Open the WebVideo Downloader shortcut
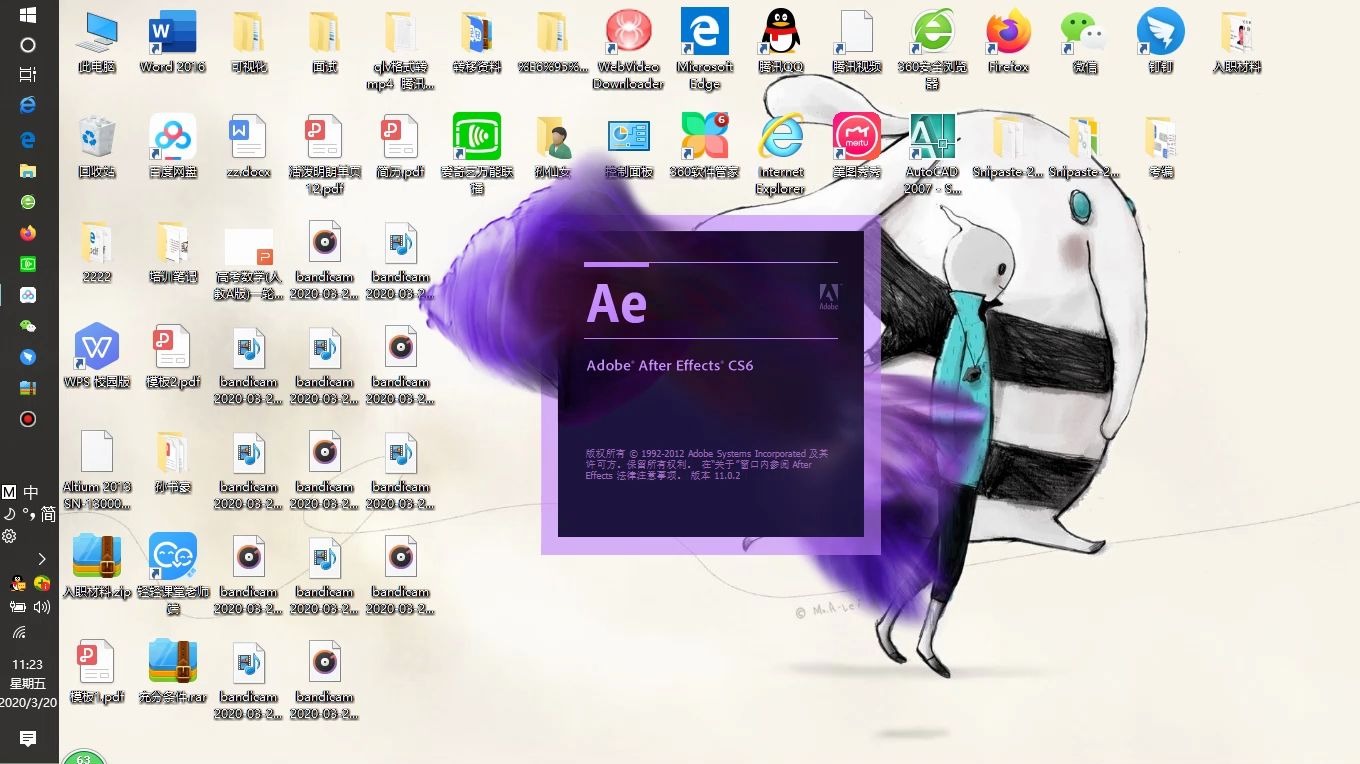Viewport: 1360px width, 764px height. point(628,50)
